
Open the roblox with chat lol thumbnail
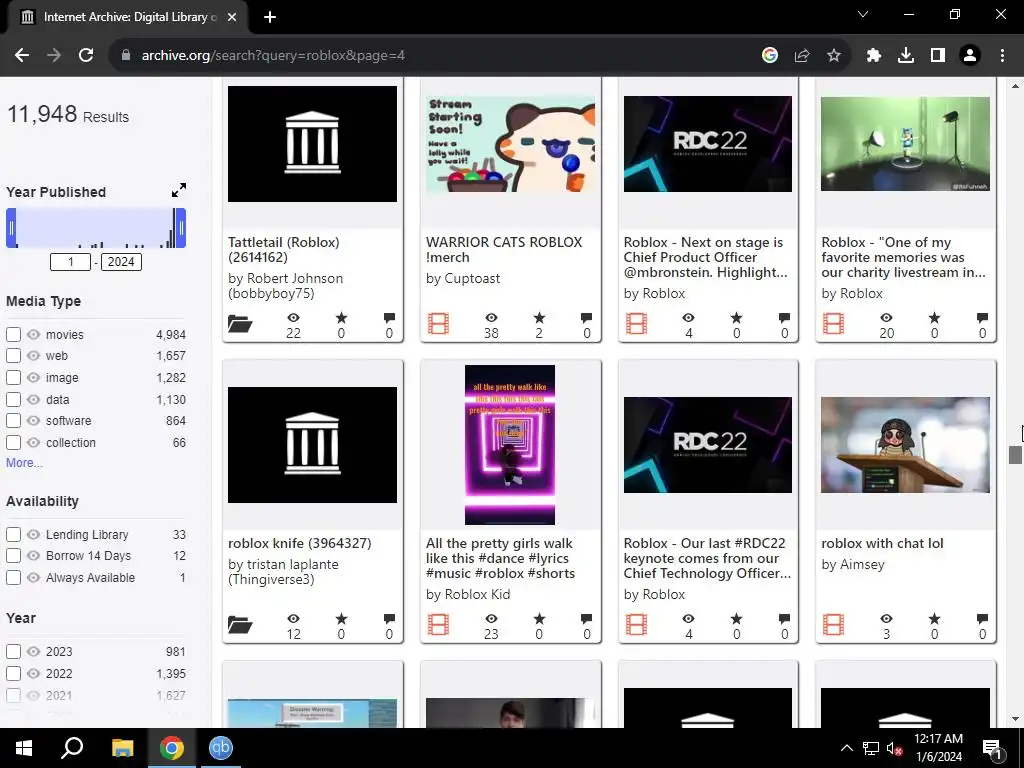point(905,445)
